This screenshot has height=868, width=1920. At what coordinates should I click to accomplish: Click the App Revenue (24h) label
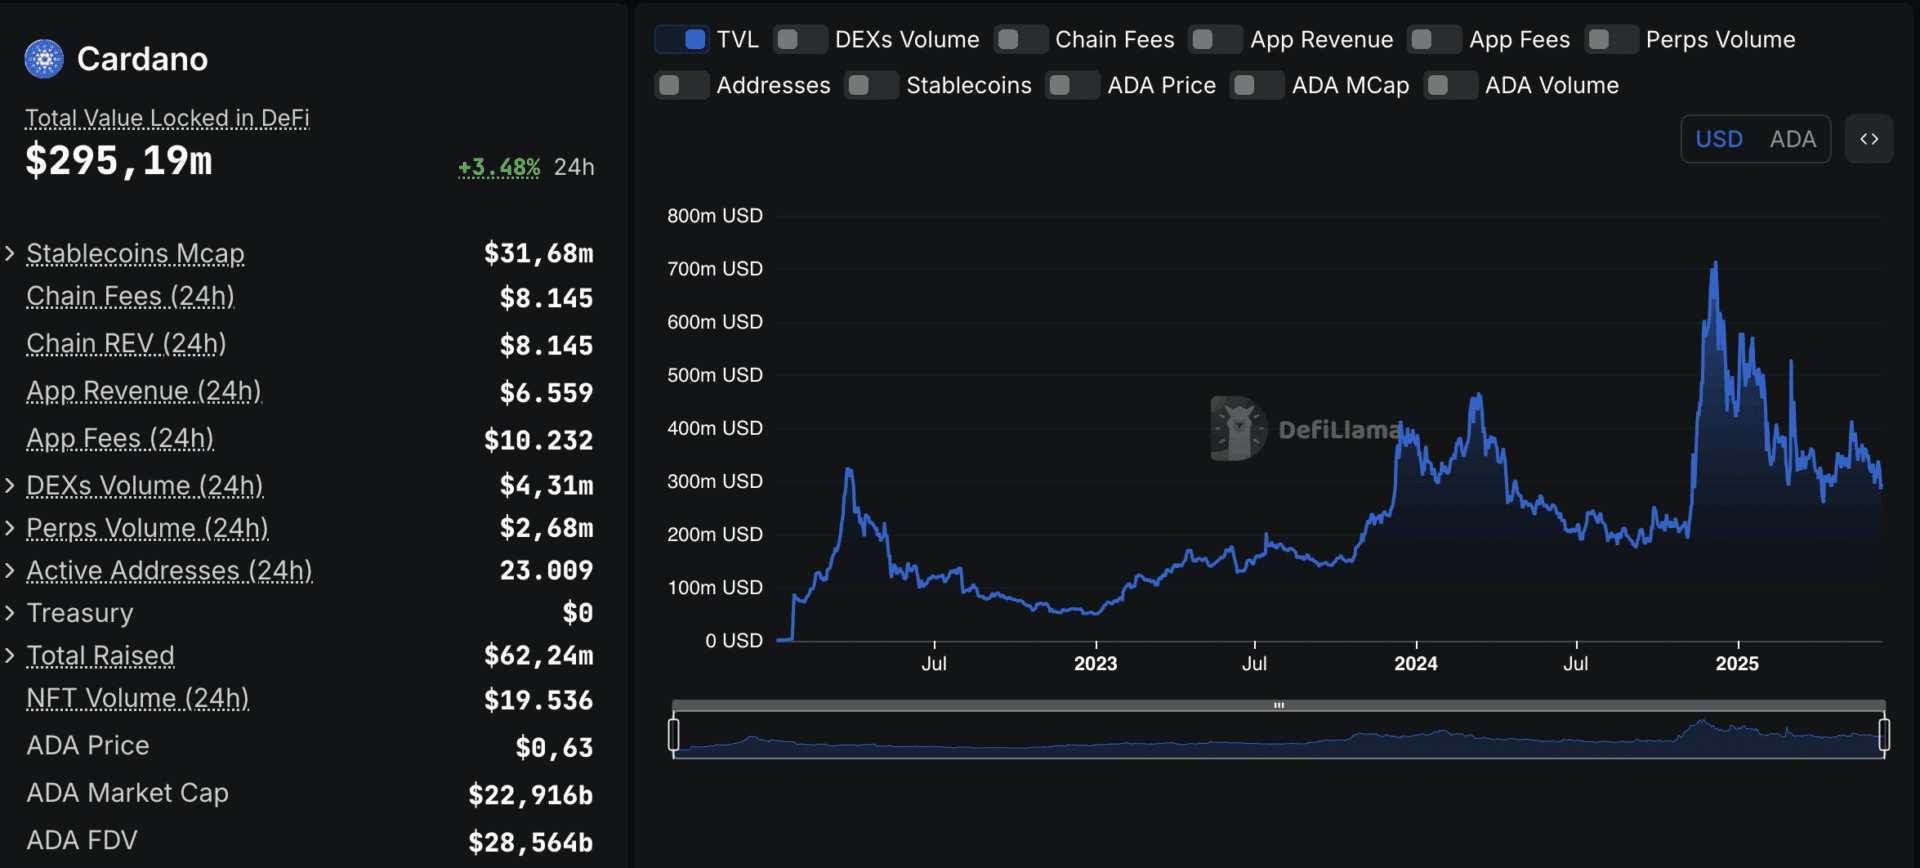point(144,390)
